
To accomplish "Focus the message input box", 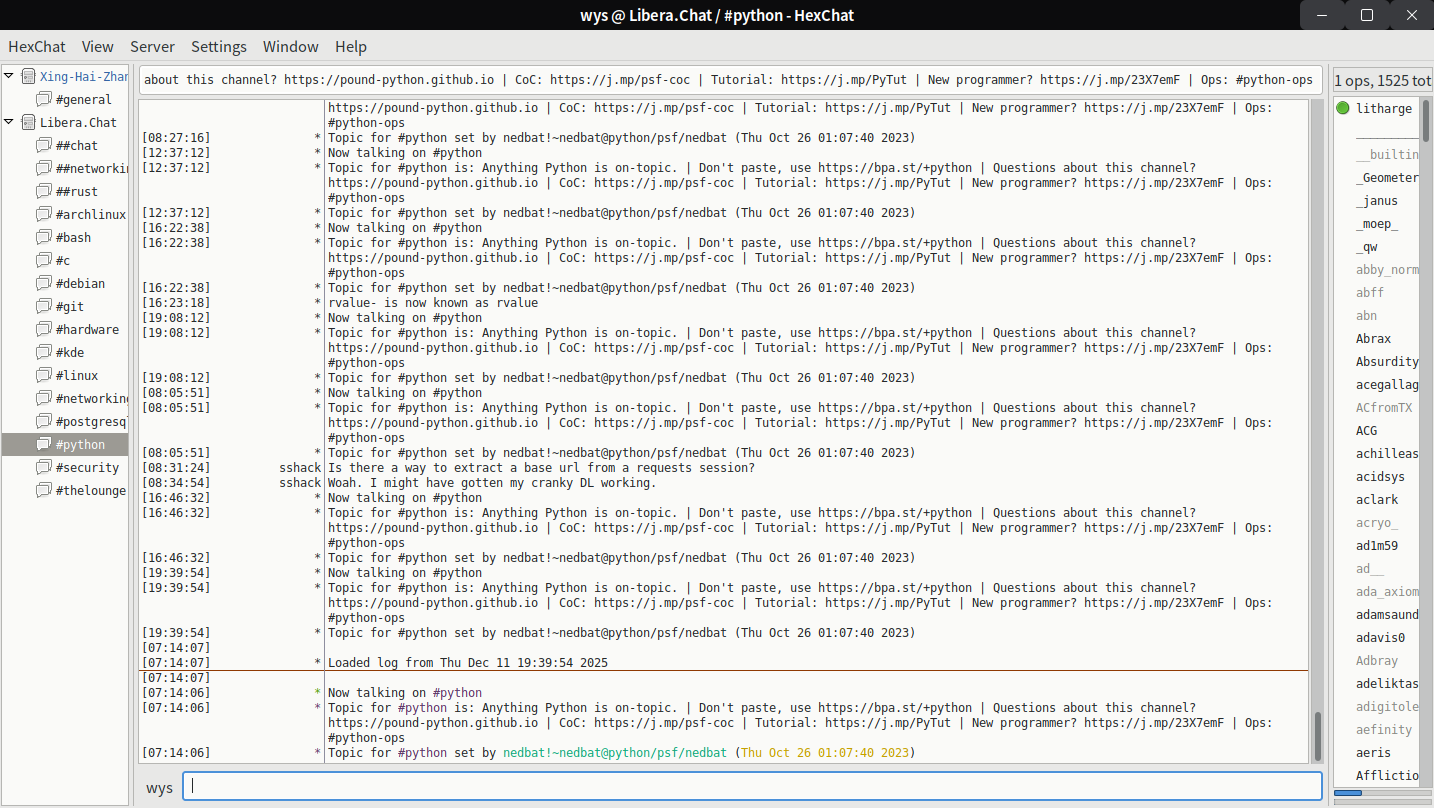I will pyautogui.click(x=752, y=786).
